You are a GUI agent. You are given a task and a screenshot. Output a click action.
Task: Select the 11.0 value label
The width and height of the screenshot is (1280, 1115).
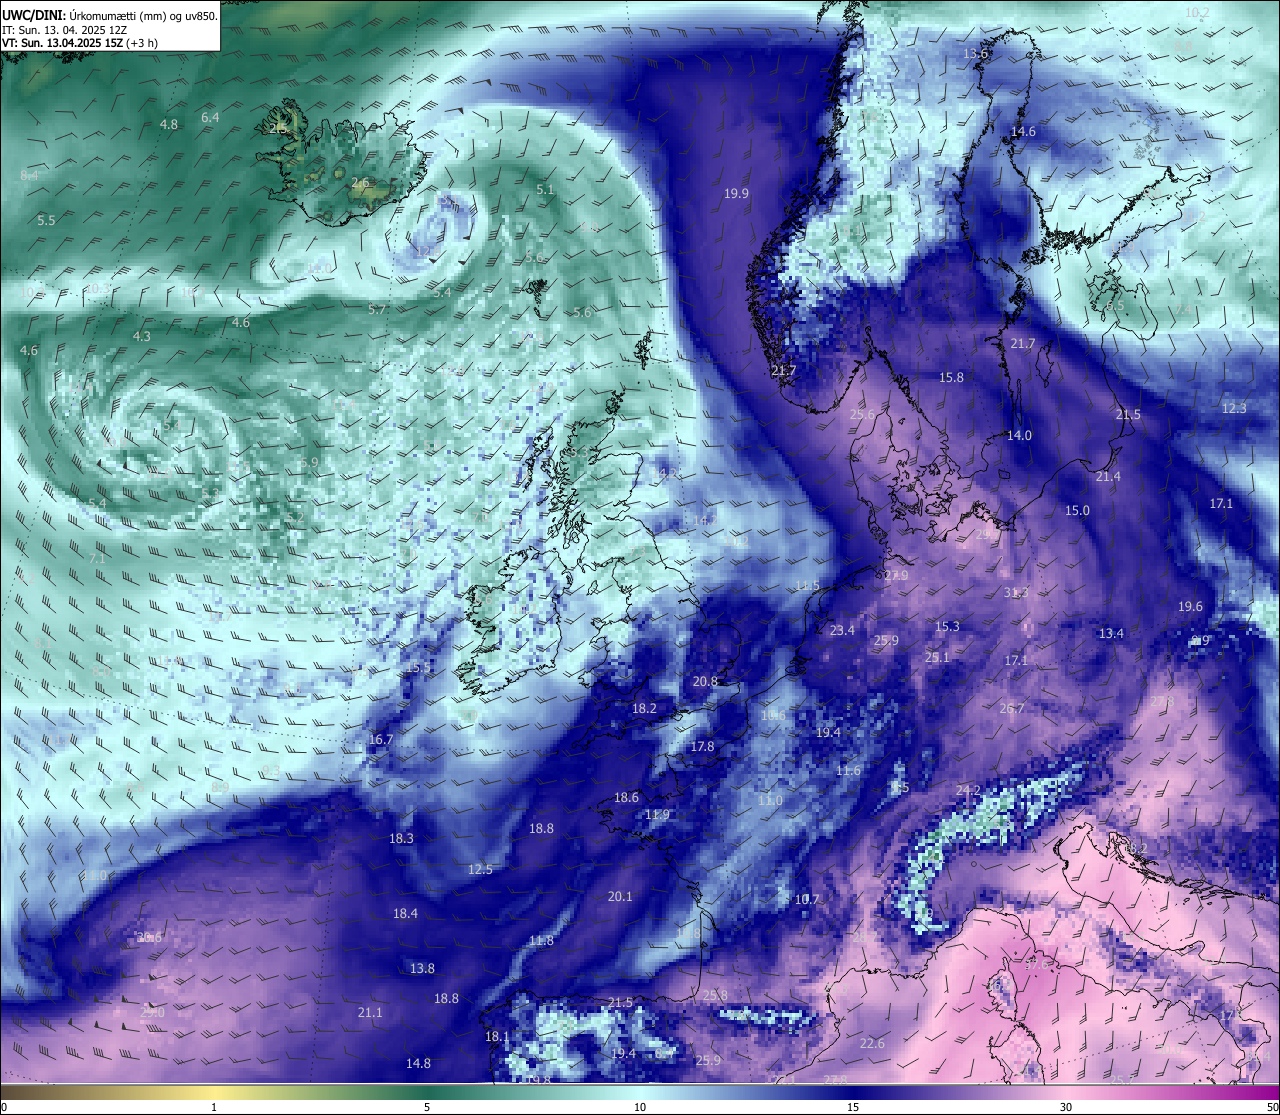coord(770,800)
